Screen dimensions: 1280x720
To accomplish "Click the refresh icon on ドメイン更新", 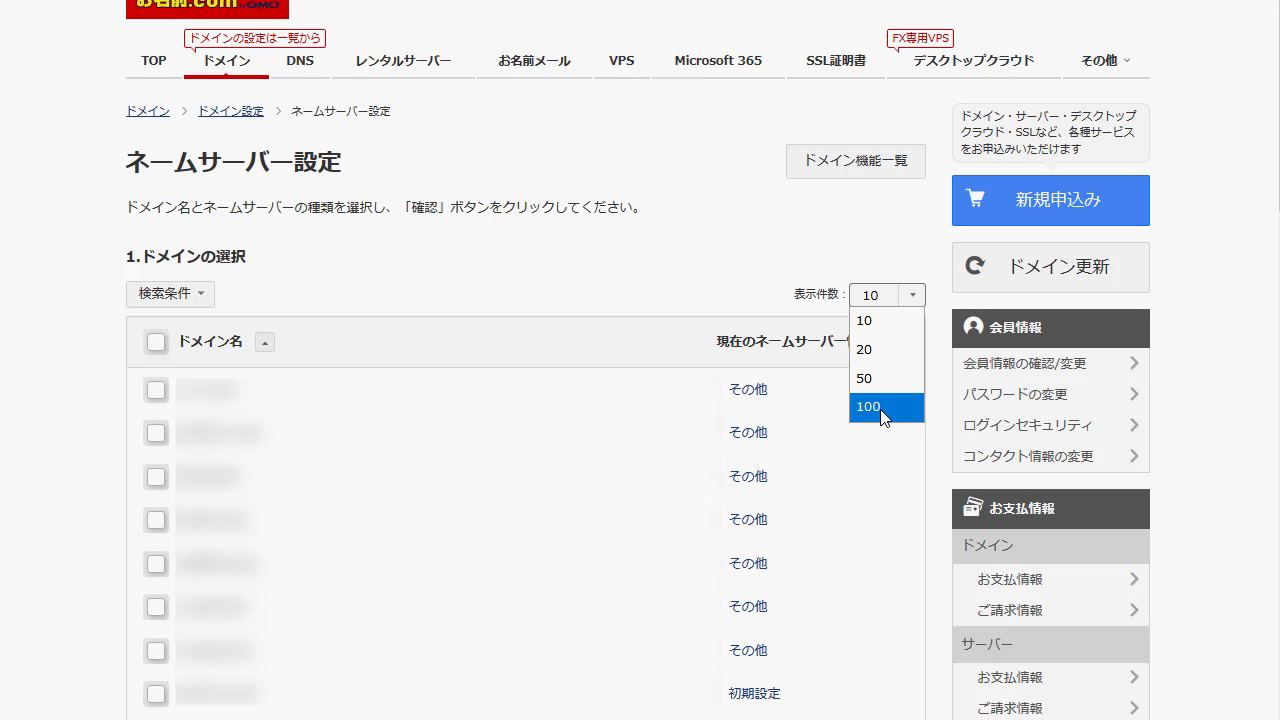I will click(x=975, y=266).
